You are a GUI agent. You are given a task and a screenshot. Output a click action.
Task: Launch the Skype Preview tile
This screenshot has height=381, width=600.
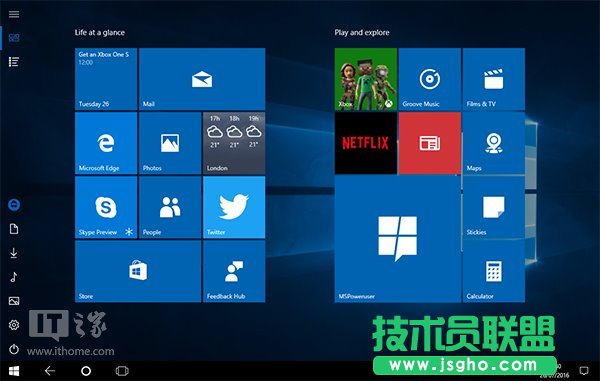106,207
